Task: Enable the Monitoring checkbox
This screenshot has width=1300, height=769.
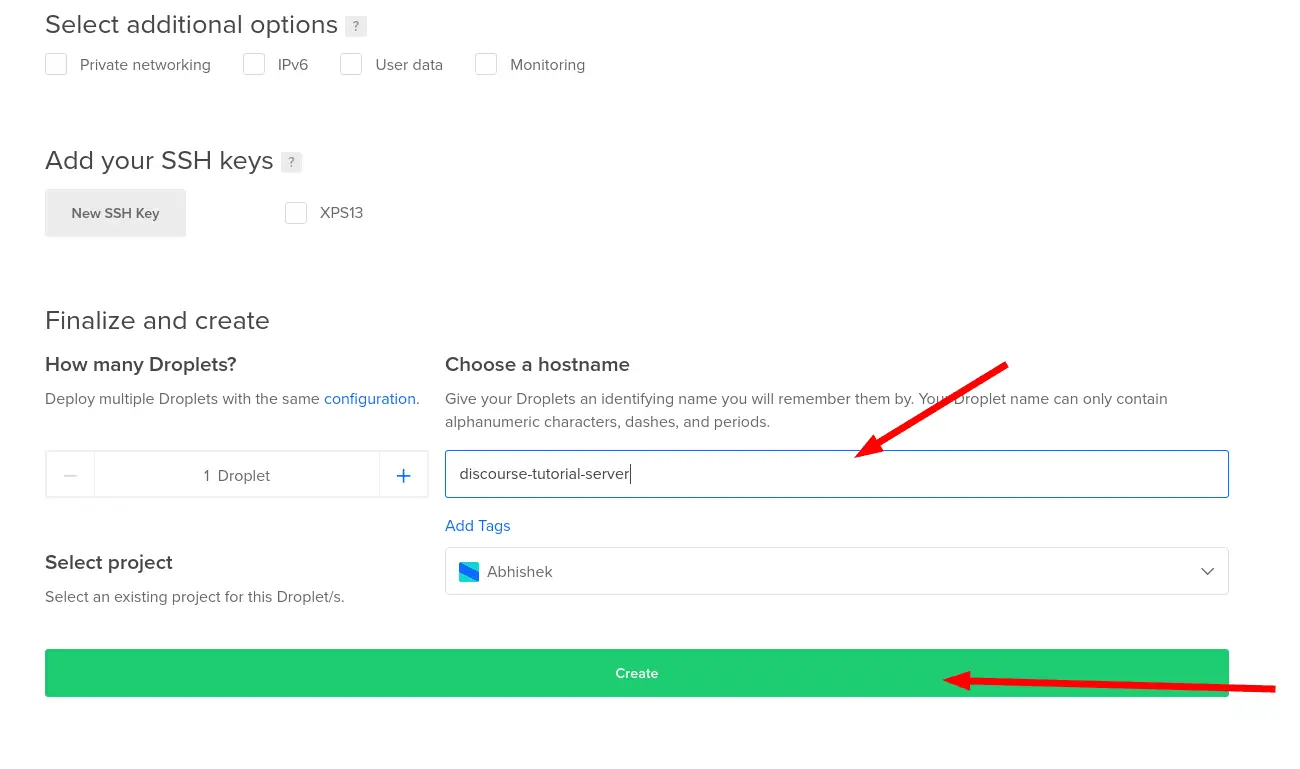Action: point(486,65)
